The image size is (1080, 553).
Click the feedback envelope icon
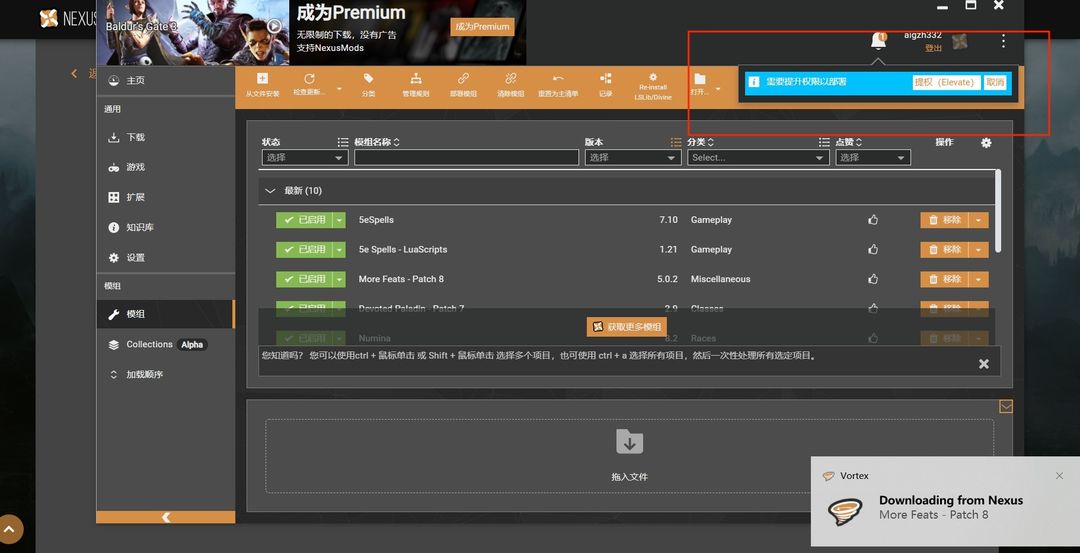1006,407
